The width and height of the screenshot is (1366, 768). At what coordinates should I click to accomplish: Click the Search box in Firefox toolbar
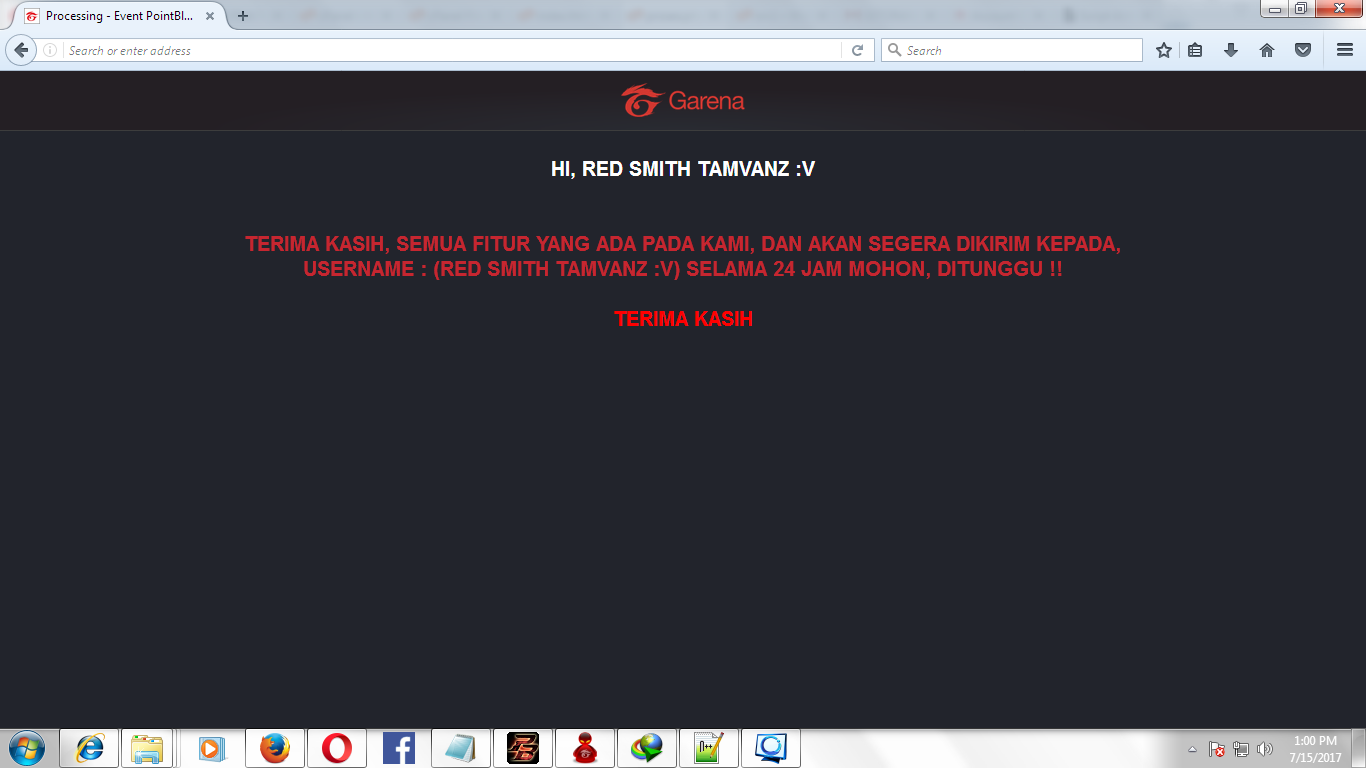click(1011, 50)
